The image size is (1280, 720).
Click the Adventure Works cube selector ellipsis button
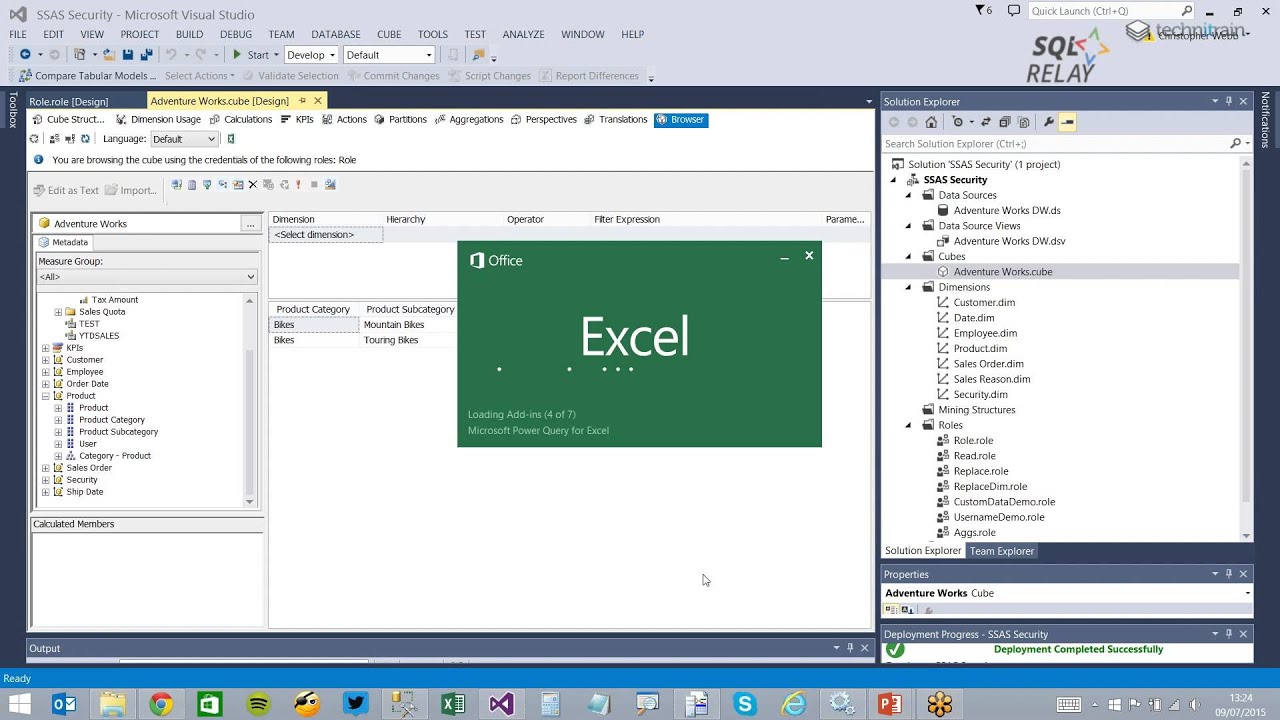[251, 224]
